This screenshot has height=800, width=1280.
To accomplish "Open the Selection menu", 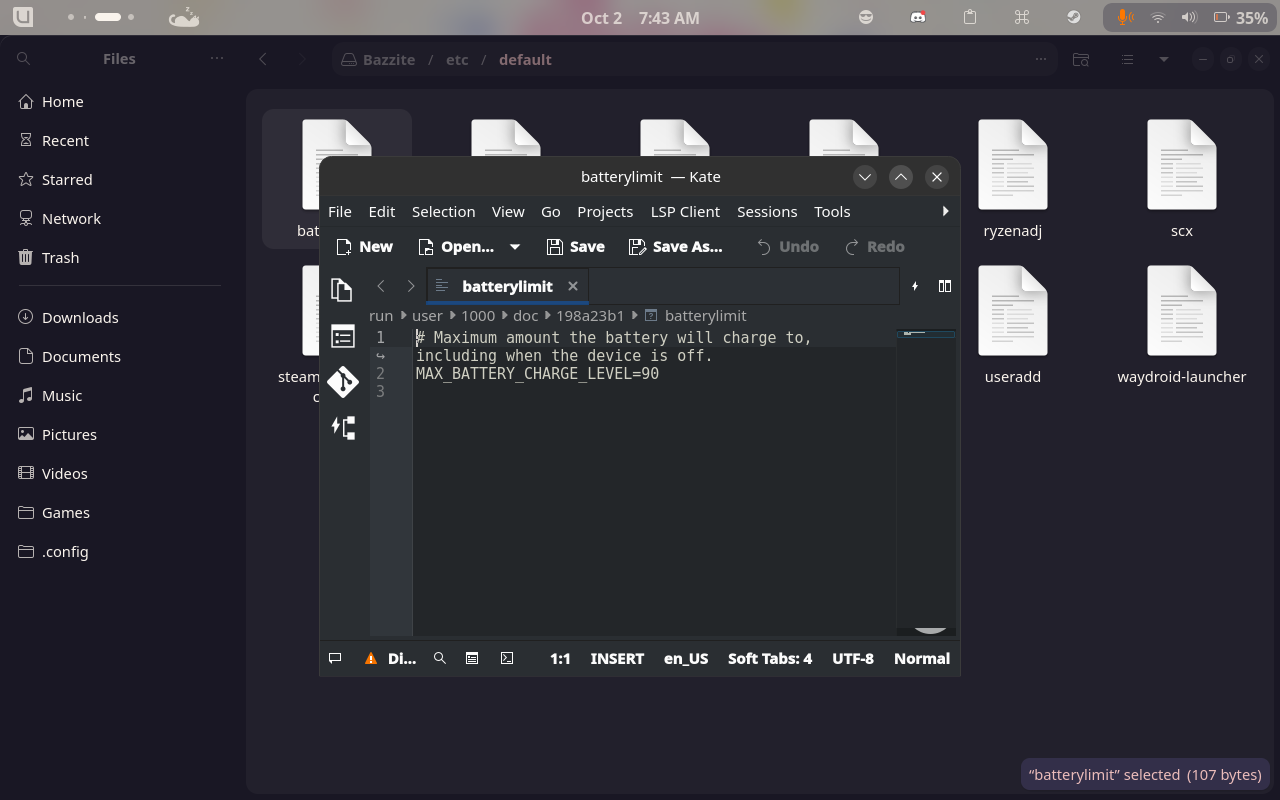I will pyautogui.click(x=443, y=211).
